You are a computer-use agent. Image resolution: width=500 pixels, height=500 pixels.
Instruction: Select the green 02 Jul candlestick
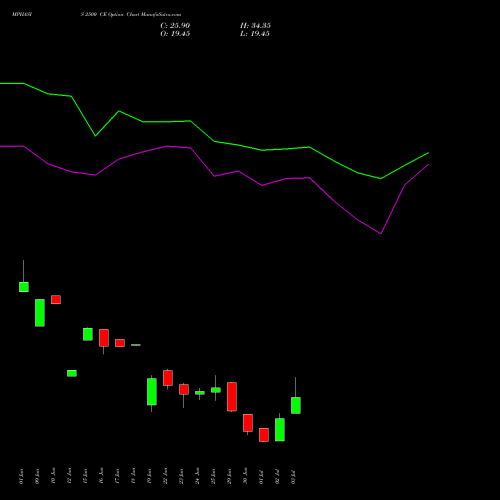point(280,430)
